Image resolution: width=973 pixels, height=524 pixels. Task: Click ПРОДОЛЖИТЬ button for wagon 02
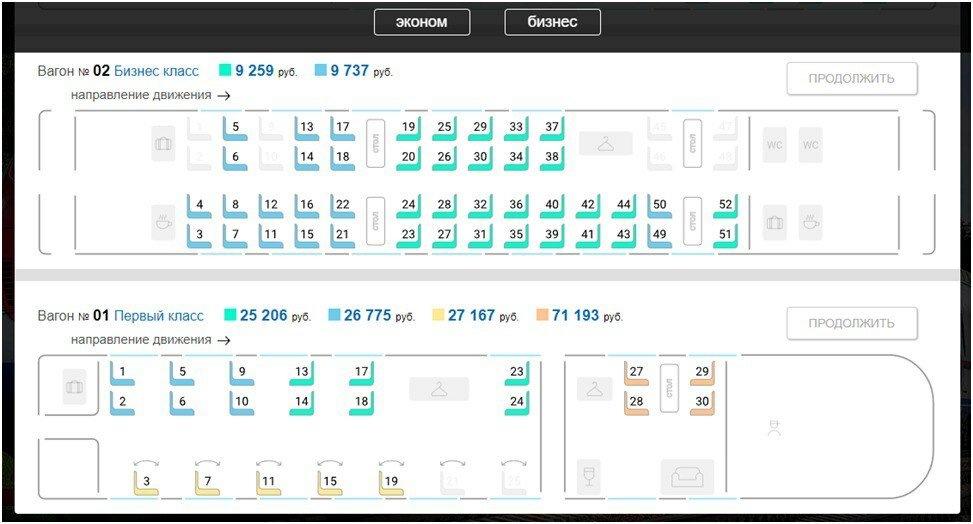click(851, 79)
